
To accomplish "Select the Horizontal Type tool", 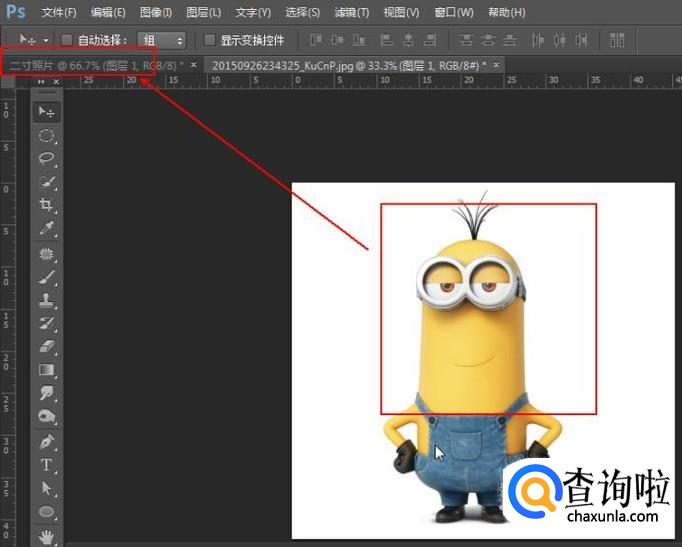I will point(46,465).
